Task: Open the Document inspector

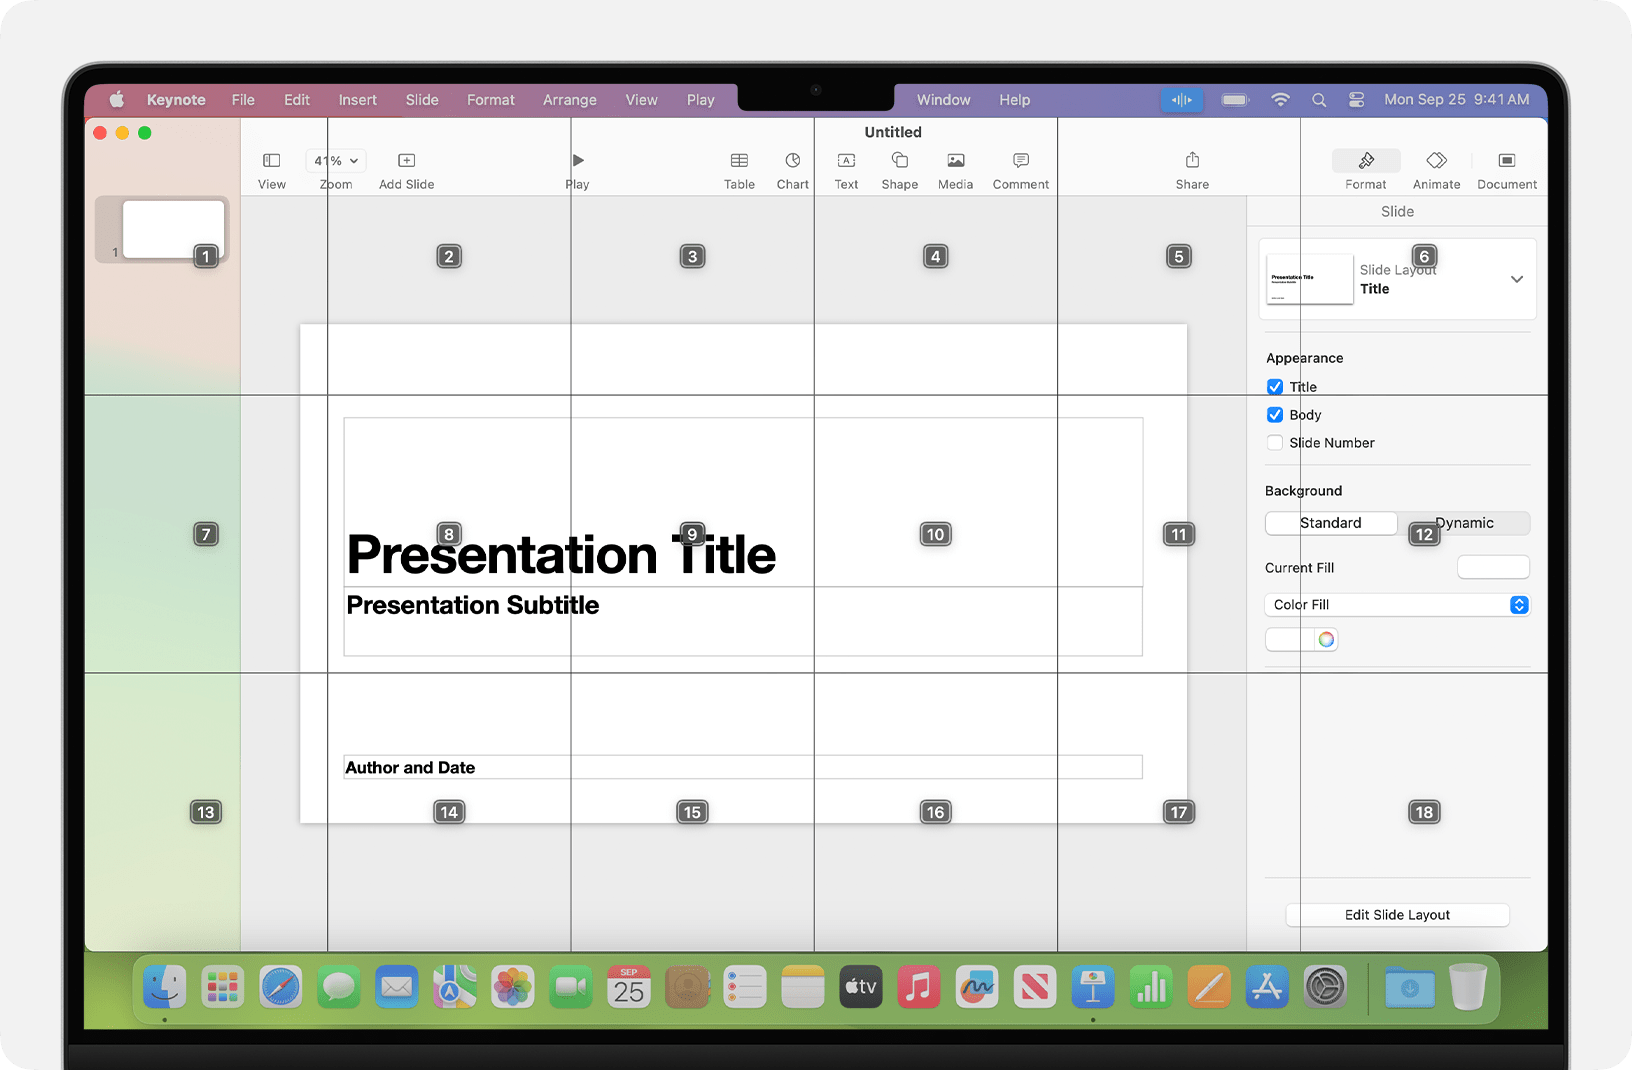Action: 1507,161
